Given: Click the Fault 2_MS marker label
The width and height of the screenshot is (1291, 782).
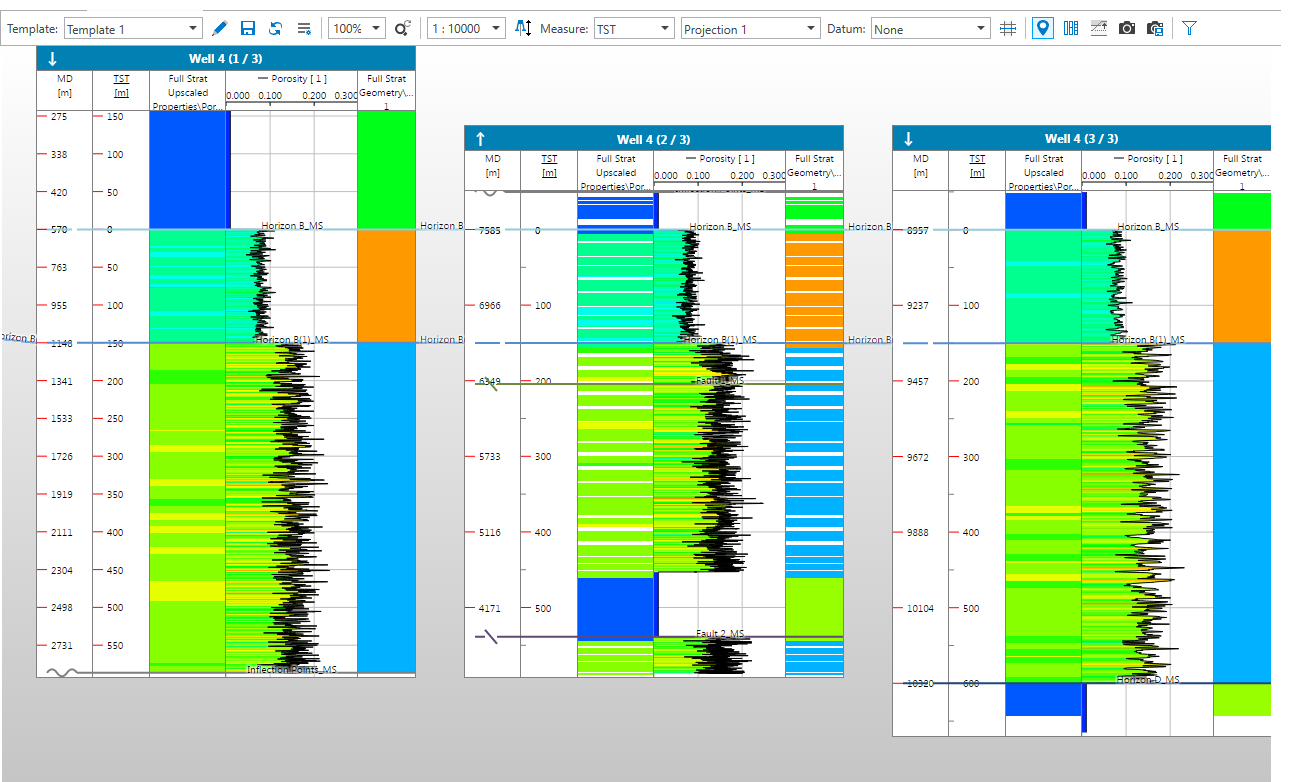Looking at the screenshot, I should tap(720, 634).
